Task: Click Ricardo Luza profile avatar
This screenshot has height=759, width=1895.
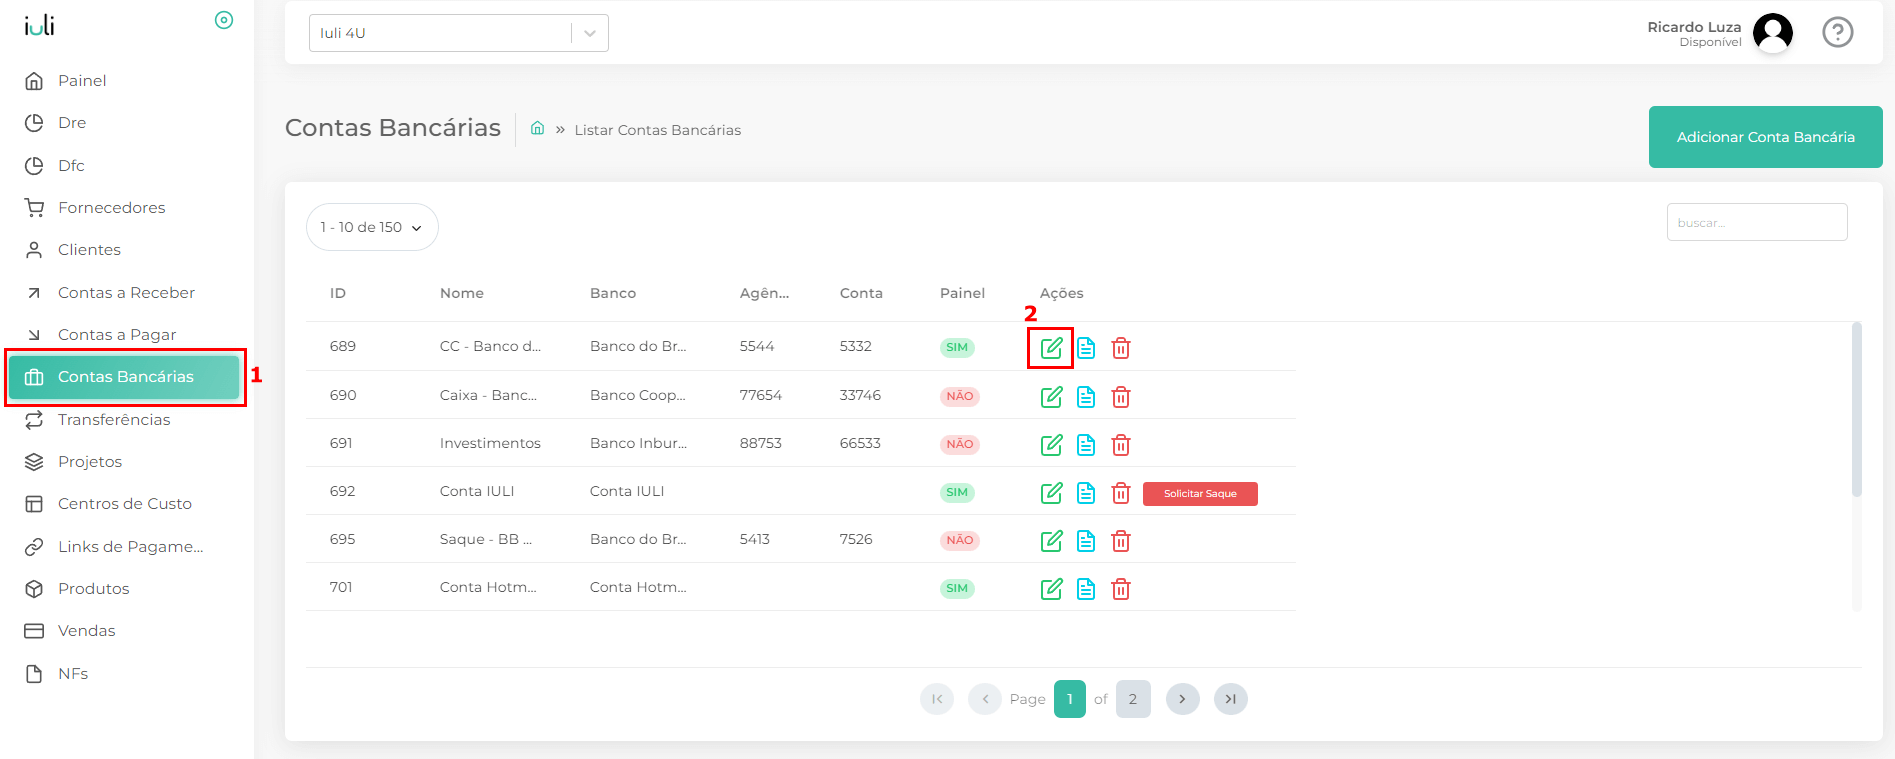Action: pyautogui.click(x=1773, y=33)
